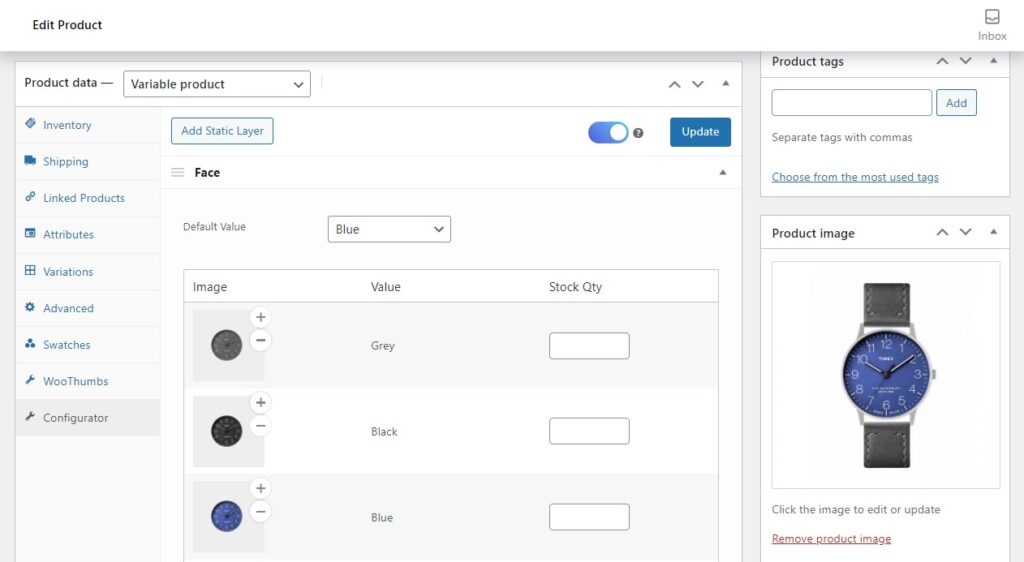Remove image with minus on Grey row
The width and height of the screenshot is (1024, 562).
point(261,340)
